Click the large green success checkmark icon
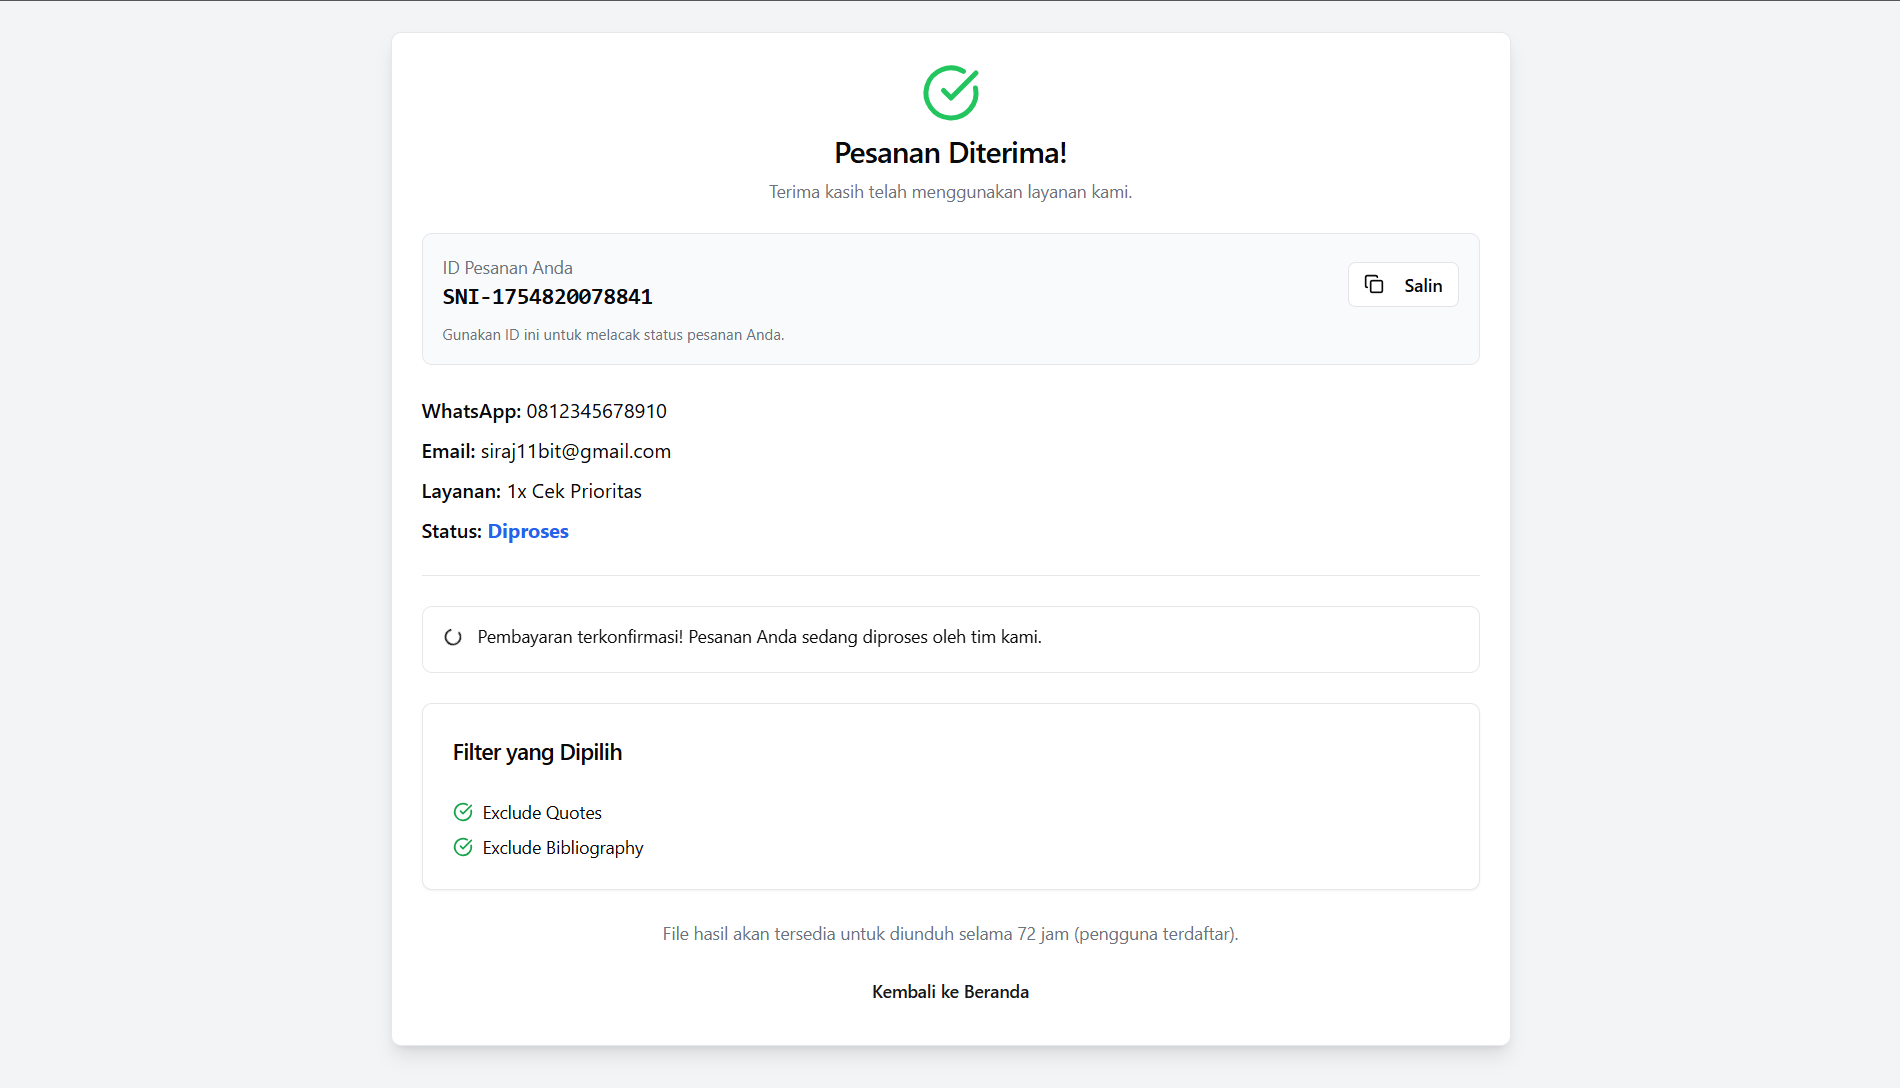Viewport: 1900px width, 1088px height. [x=950, y=93]
